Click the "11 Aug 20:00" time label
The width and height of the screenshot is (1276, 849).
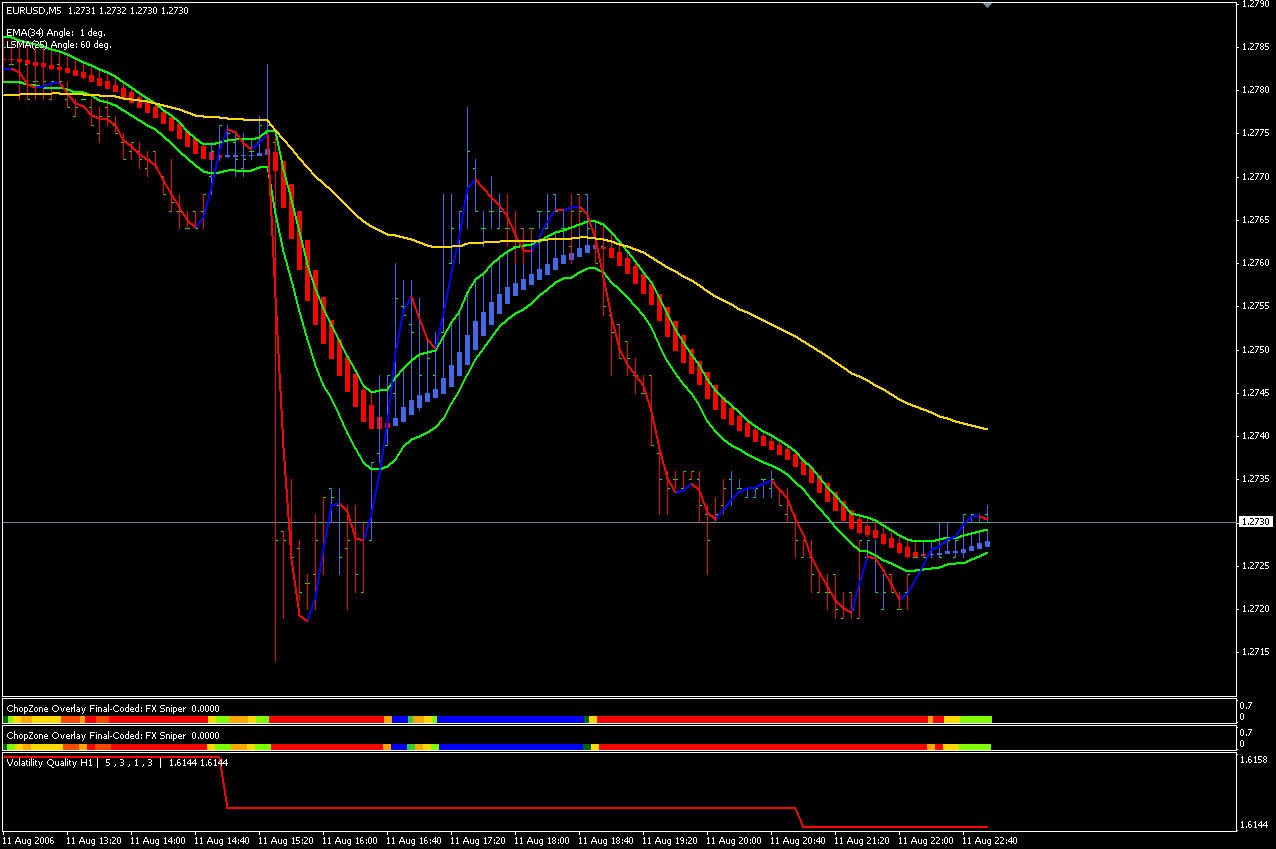[734, 841]
